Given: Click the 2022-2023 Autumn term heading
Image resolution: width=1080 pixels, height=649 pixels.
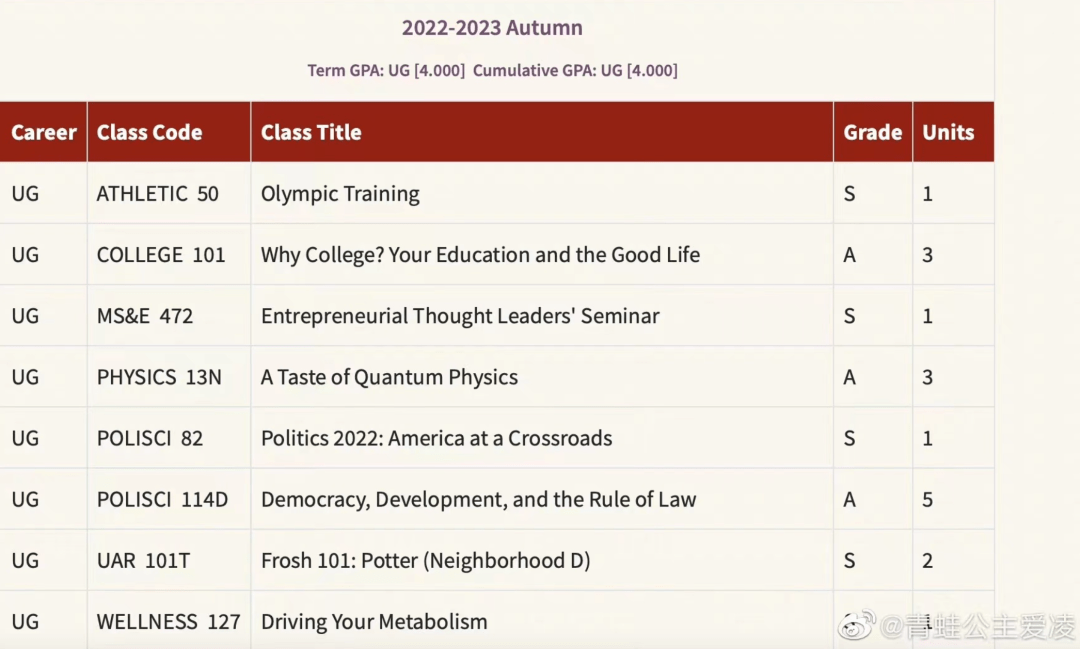Looking at the screenshot, I should [x=492, y=28].
